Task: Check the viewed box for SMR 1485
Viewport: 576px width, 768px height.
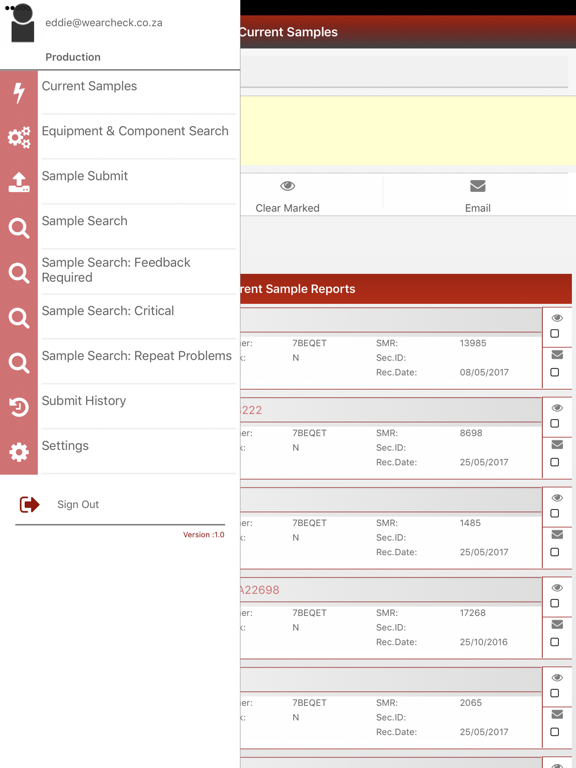Action: pos(554,513)
